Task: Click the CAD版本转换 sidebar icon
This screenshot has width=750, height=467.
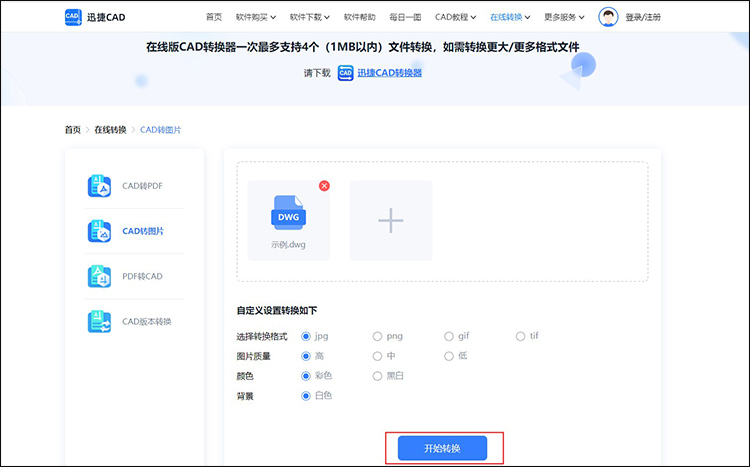Action: tap(98, 321)
